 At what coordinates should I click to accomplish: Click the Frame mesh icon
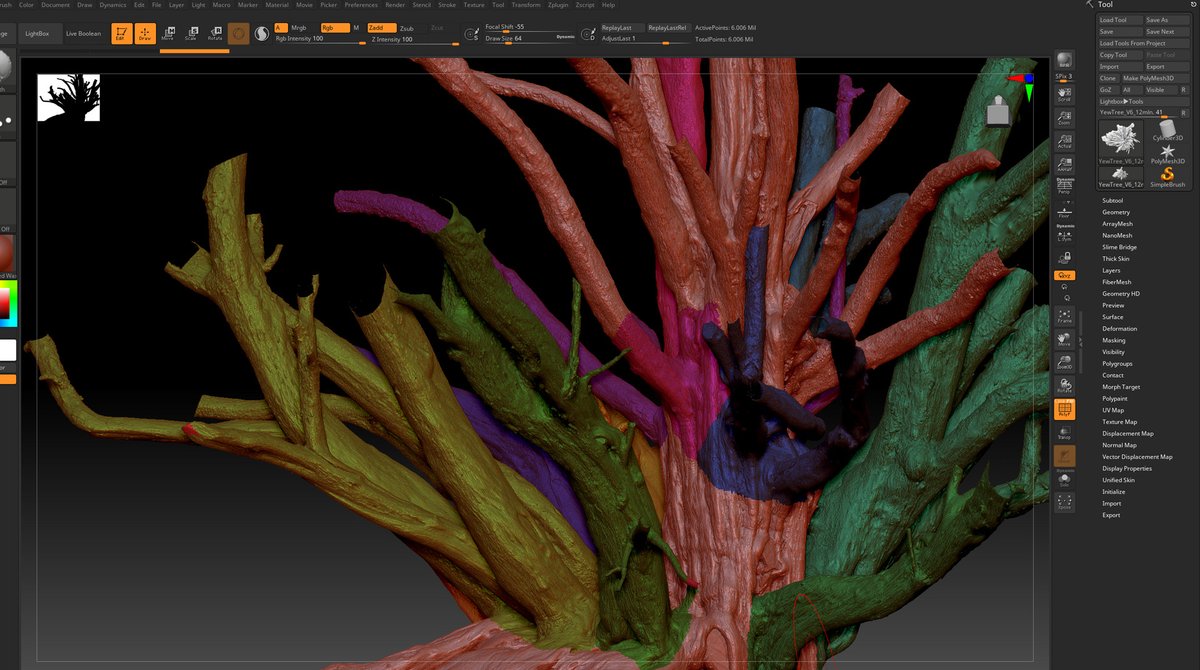tap(1064, 316)
